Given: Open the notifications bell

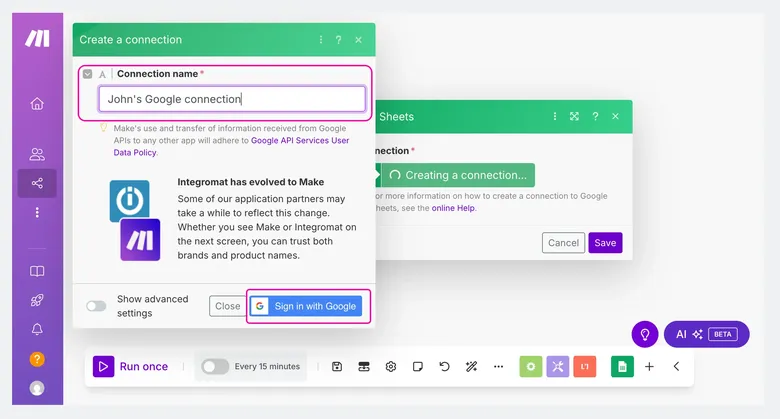Looking at the screenshot, I should pos(37,329).
